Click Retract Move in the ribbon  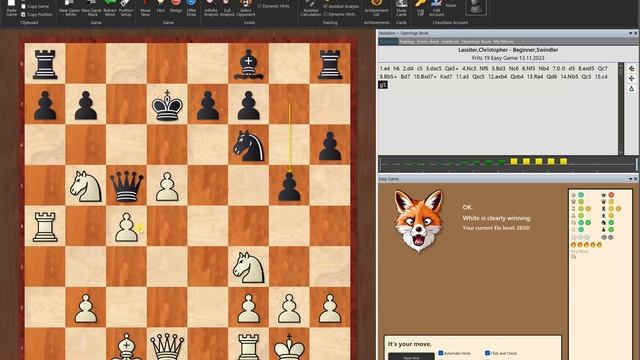tap(110, 8)
